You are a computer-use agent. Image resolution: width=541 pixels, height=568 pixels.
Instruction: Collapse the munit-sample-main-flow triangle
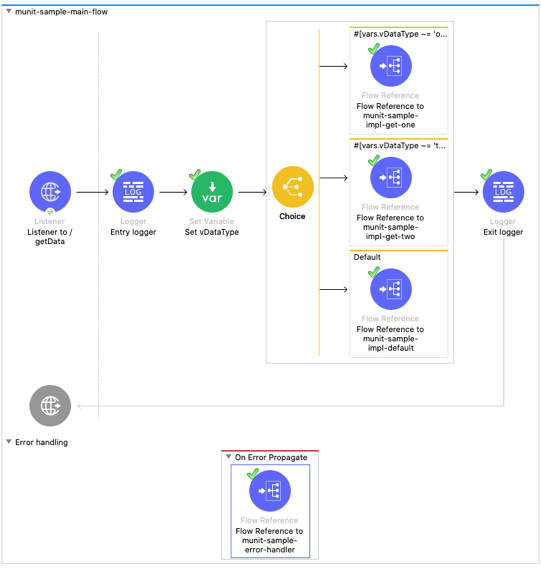tap(8, 11)
